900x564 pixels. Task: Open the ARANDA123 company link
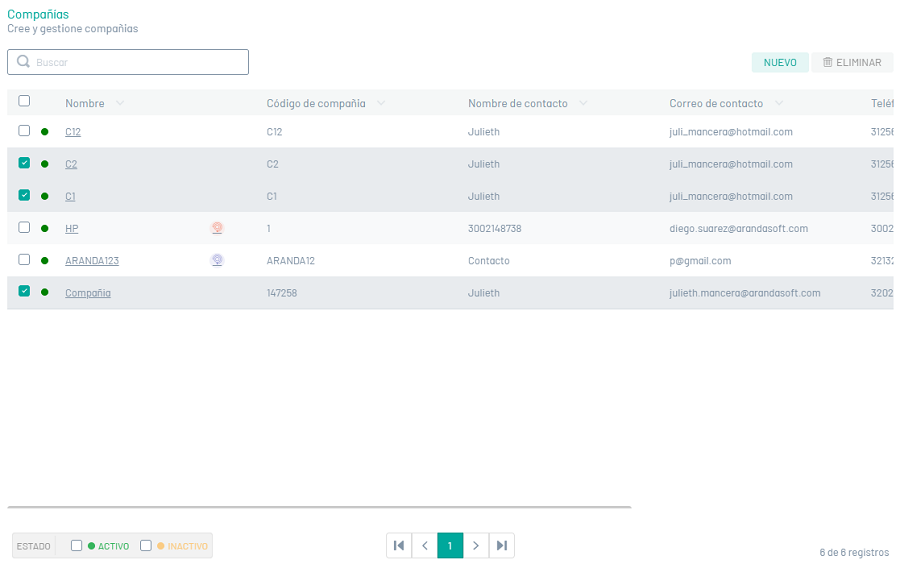click(92, 261)
